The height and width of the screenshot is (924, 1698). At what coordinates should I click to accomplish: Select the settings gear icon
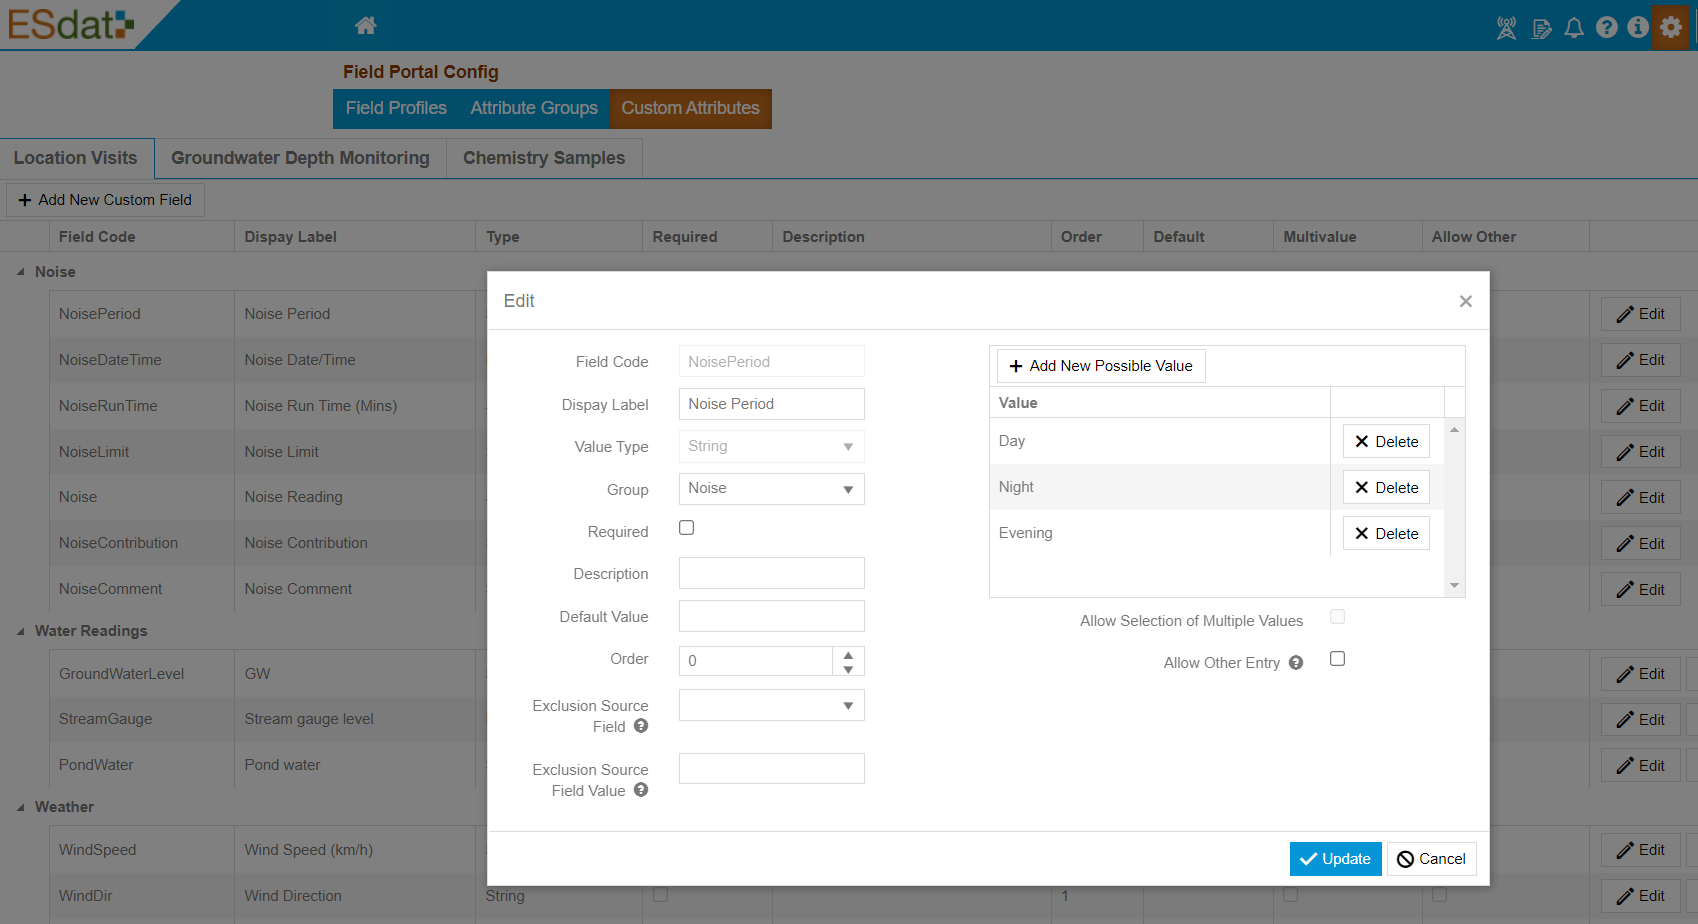coord(1671,28)
